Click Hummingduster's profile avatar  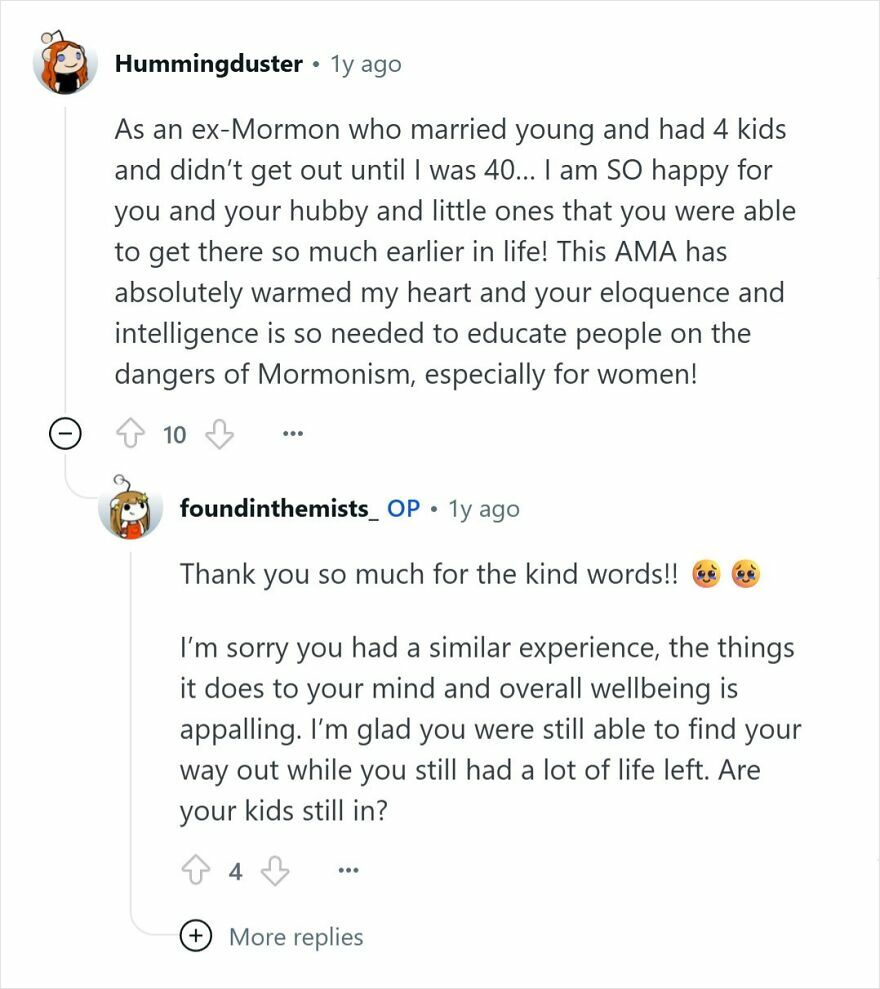tap(64, 63)
